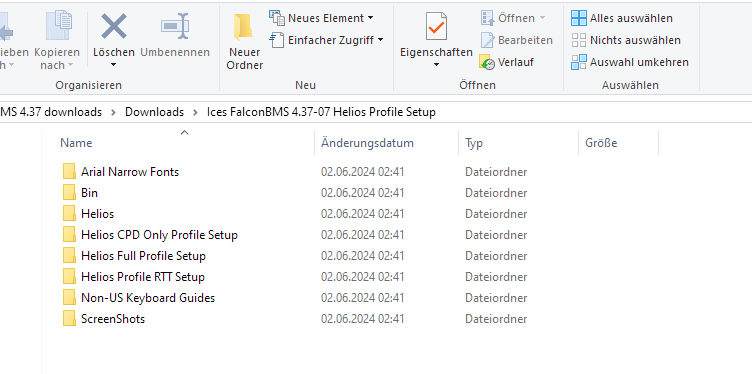The height and width of the screenshot is (374, 752).
Task: Click Dateiordner type in Bin row
Action: pos(496,193)
